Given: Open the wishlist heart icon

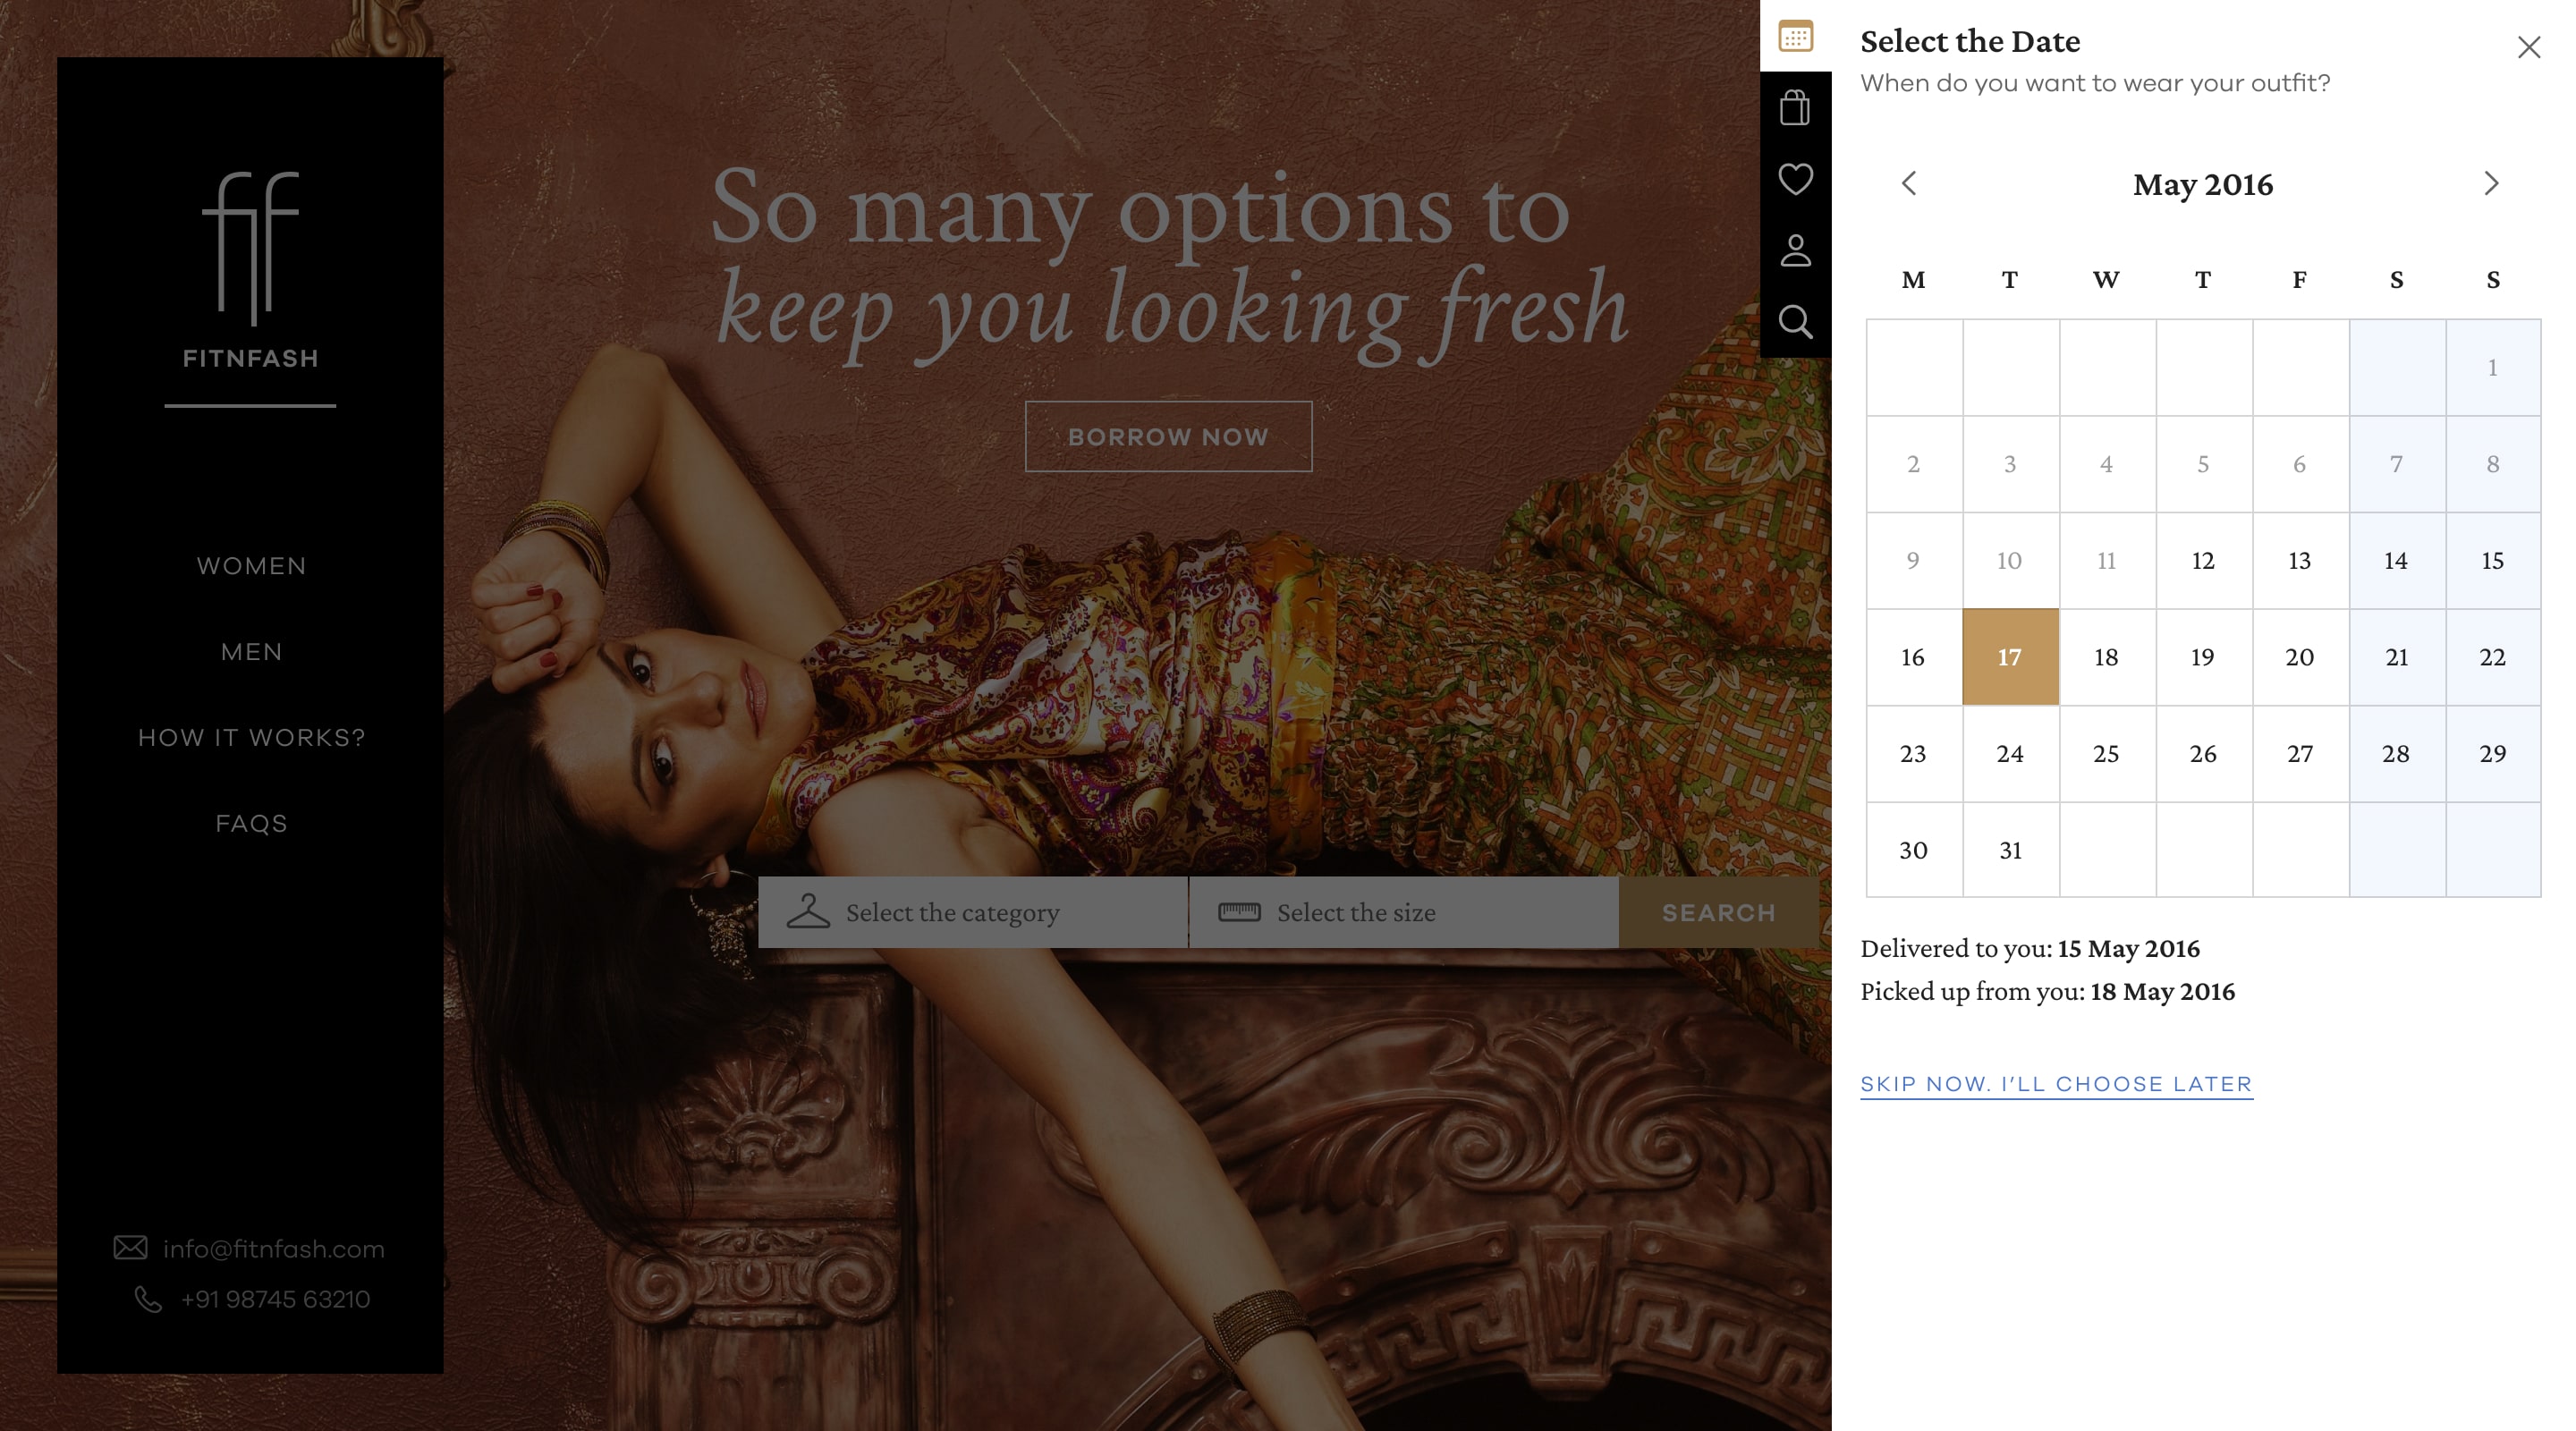Looking at the screenshot, I should click(x=1796, y=178).
